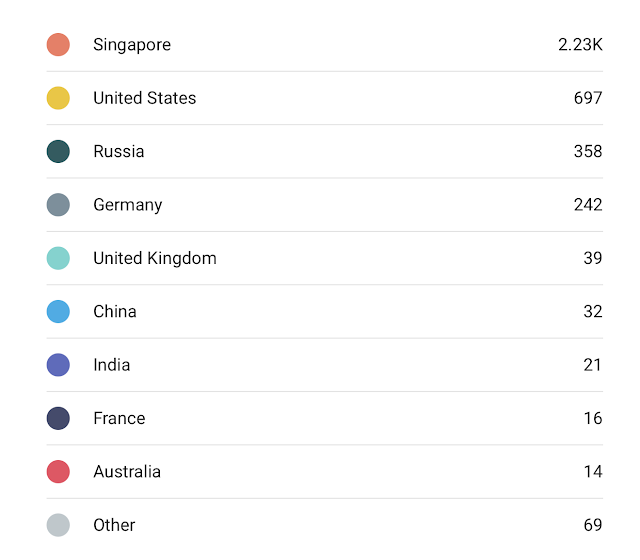Click the gray Germany color dot
Image resolution: width=640 pixels, height=560 pixels.
[58, 205]
